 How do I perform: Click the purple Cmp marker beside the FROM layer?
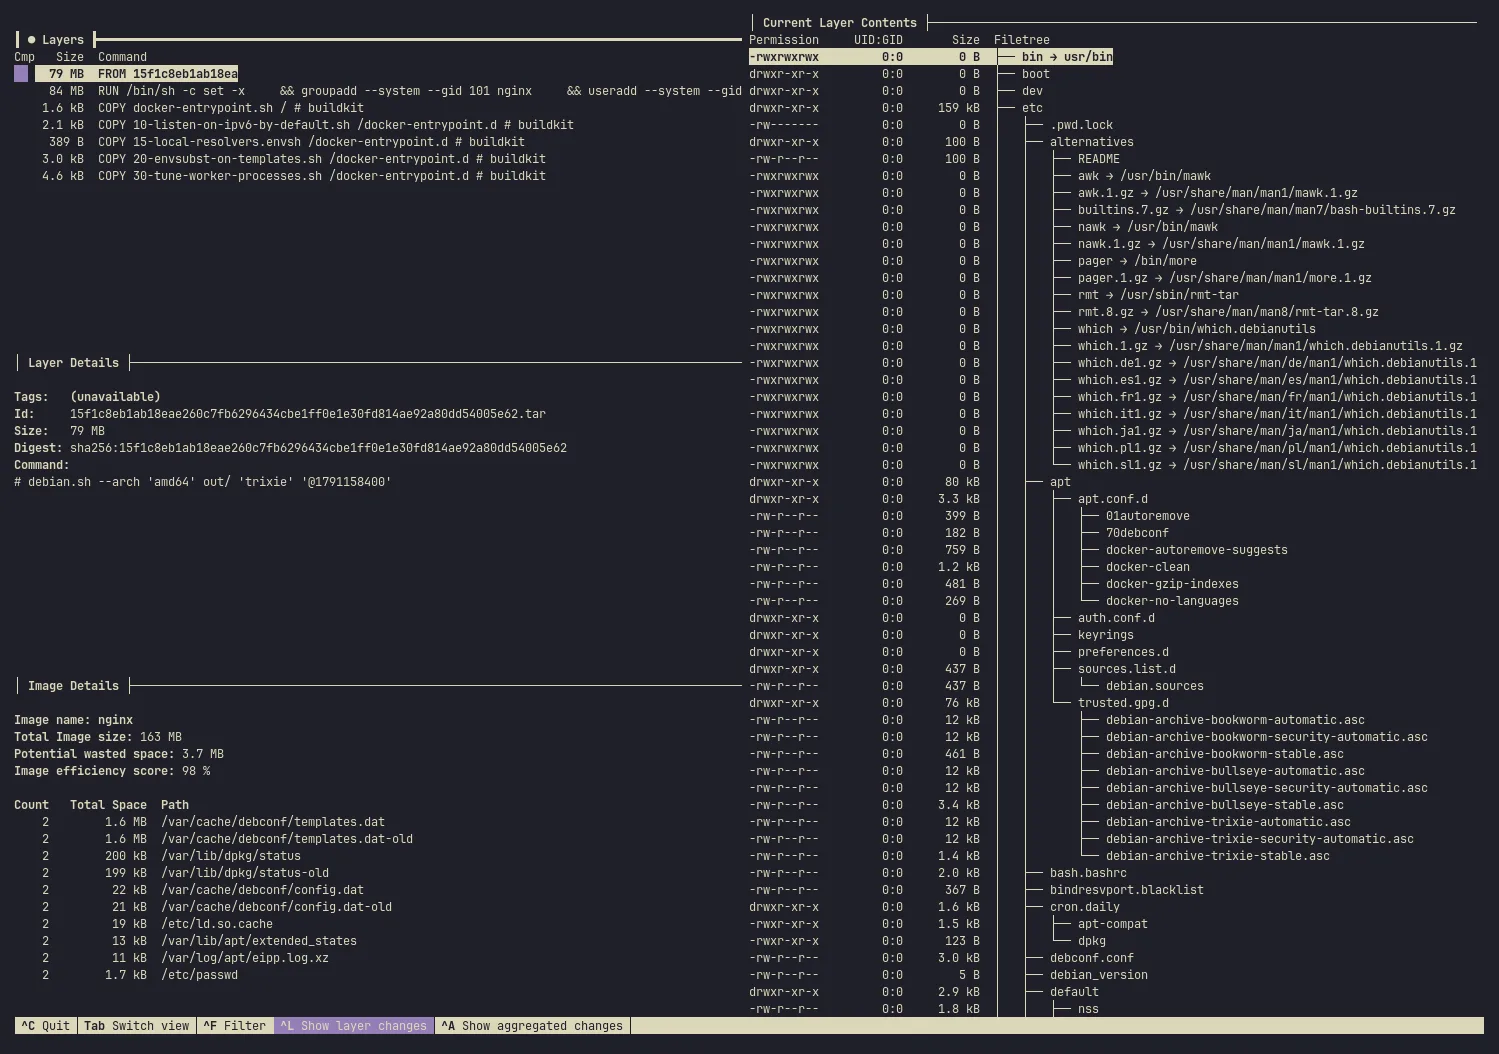21,74
